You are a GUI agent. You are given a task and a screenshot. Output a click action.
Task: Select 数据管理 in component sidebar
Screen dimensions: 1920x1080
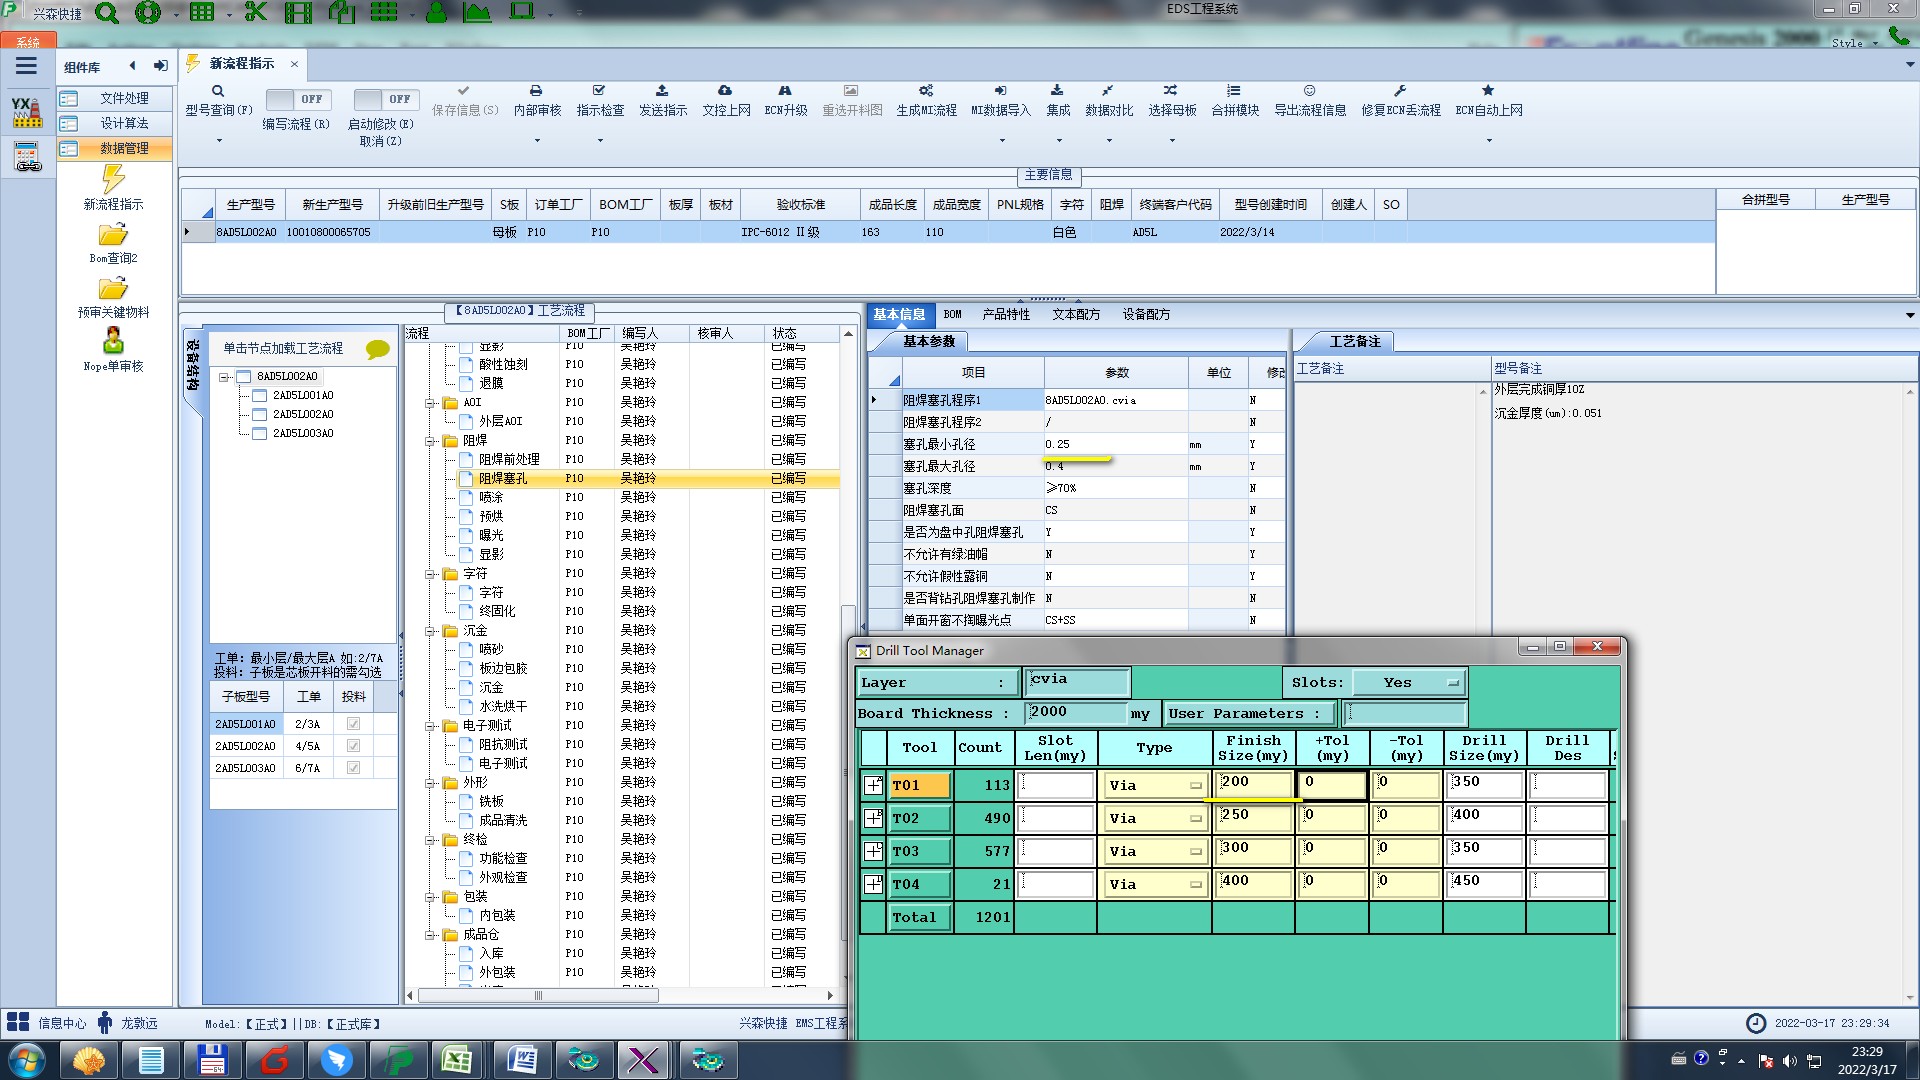point(124,148)
